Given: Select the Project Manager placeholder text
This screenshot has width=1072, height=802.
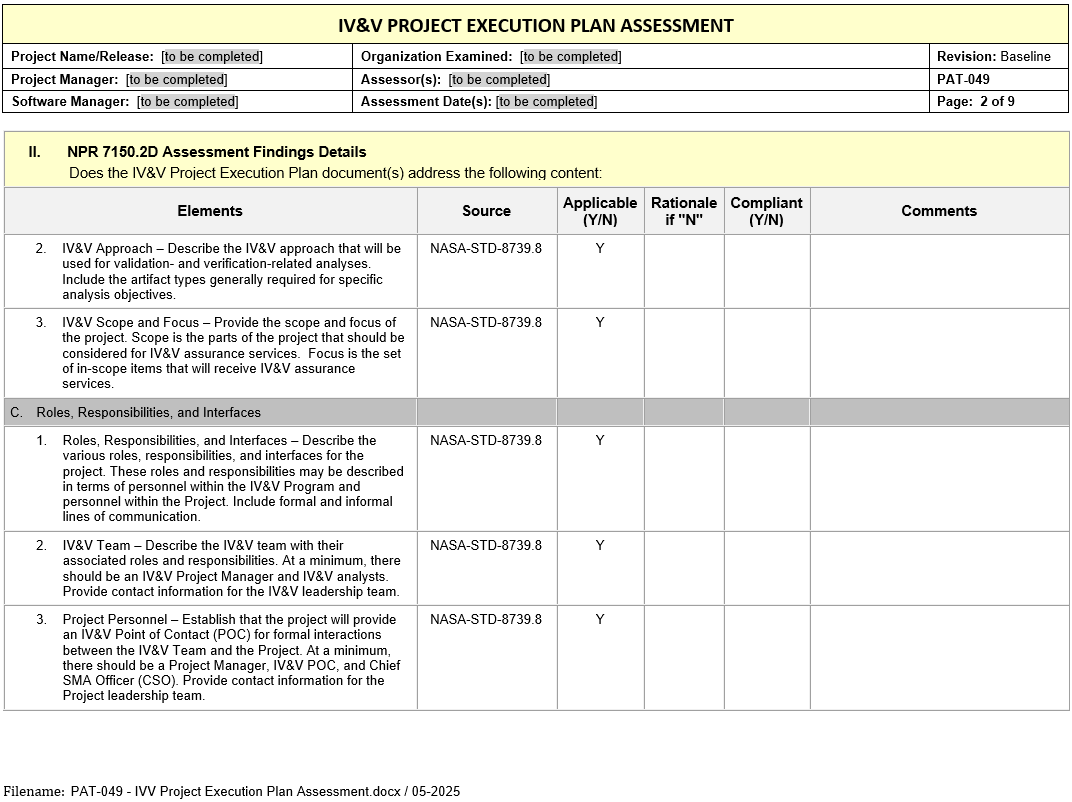Looking at the screenshot, I should tap(176, 79).
